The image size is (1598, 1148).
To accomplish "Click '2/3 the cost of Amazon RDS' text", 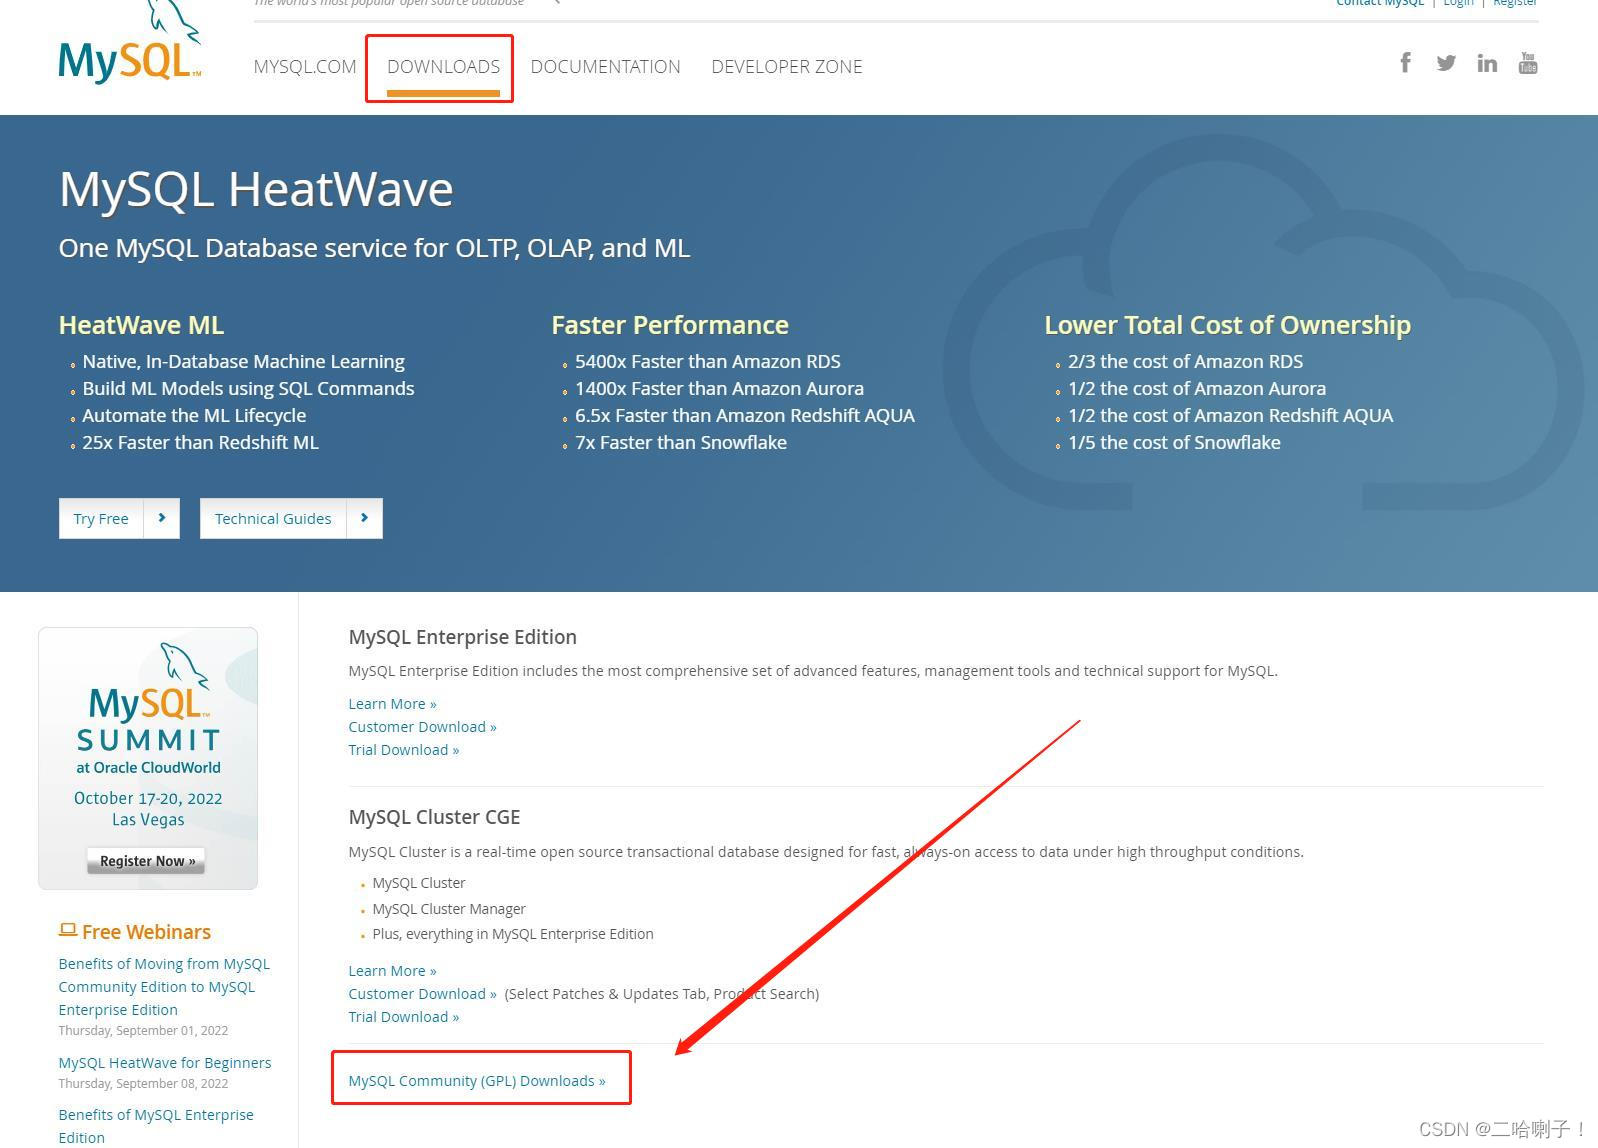I will tap(1185, 361).
